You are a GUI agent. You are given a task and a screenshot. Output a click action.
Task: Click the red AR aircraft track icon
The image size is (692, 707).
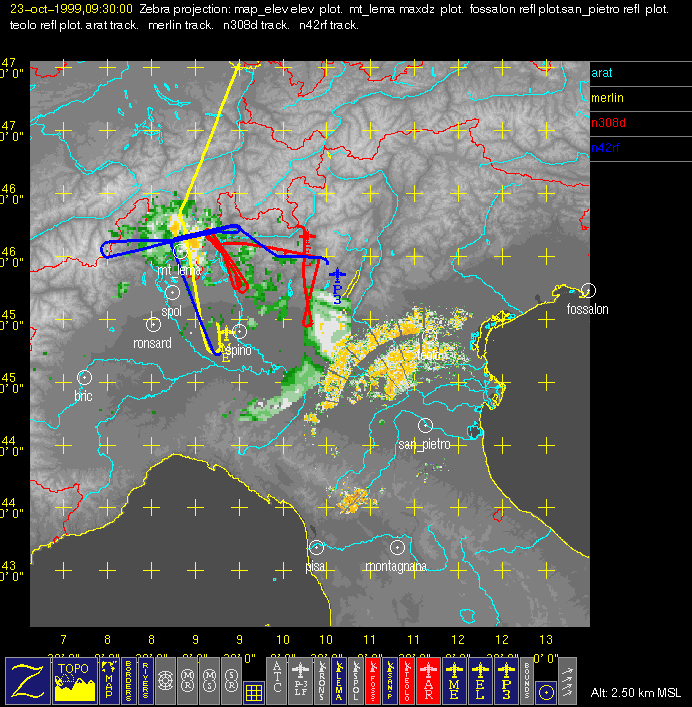point(430,680)
